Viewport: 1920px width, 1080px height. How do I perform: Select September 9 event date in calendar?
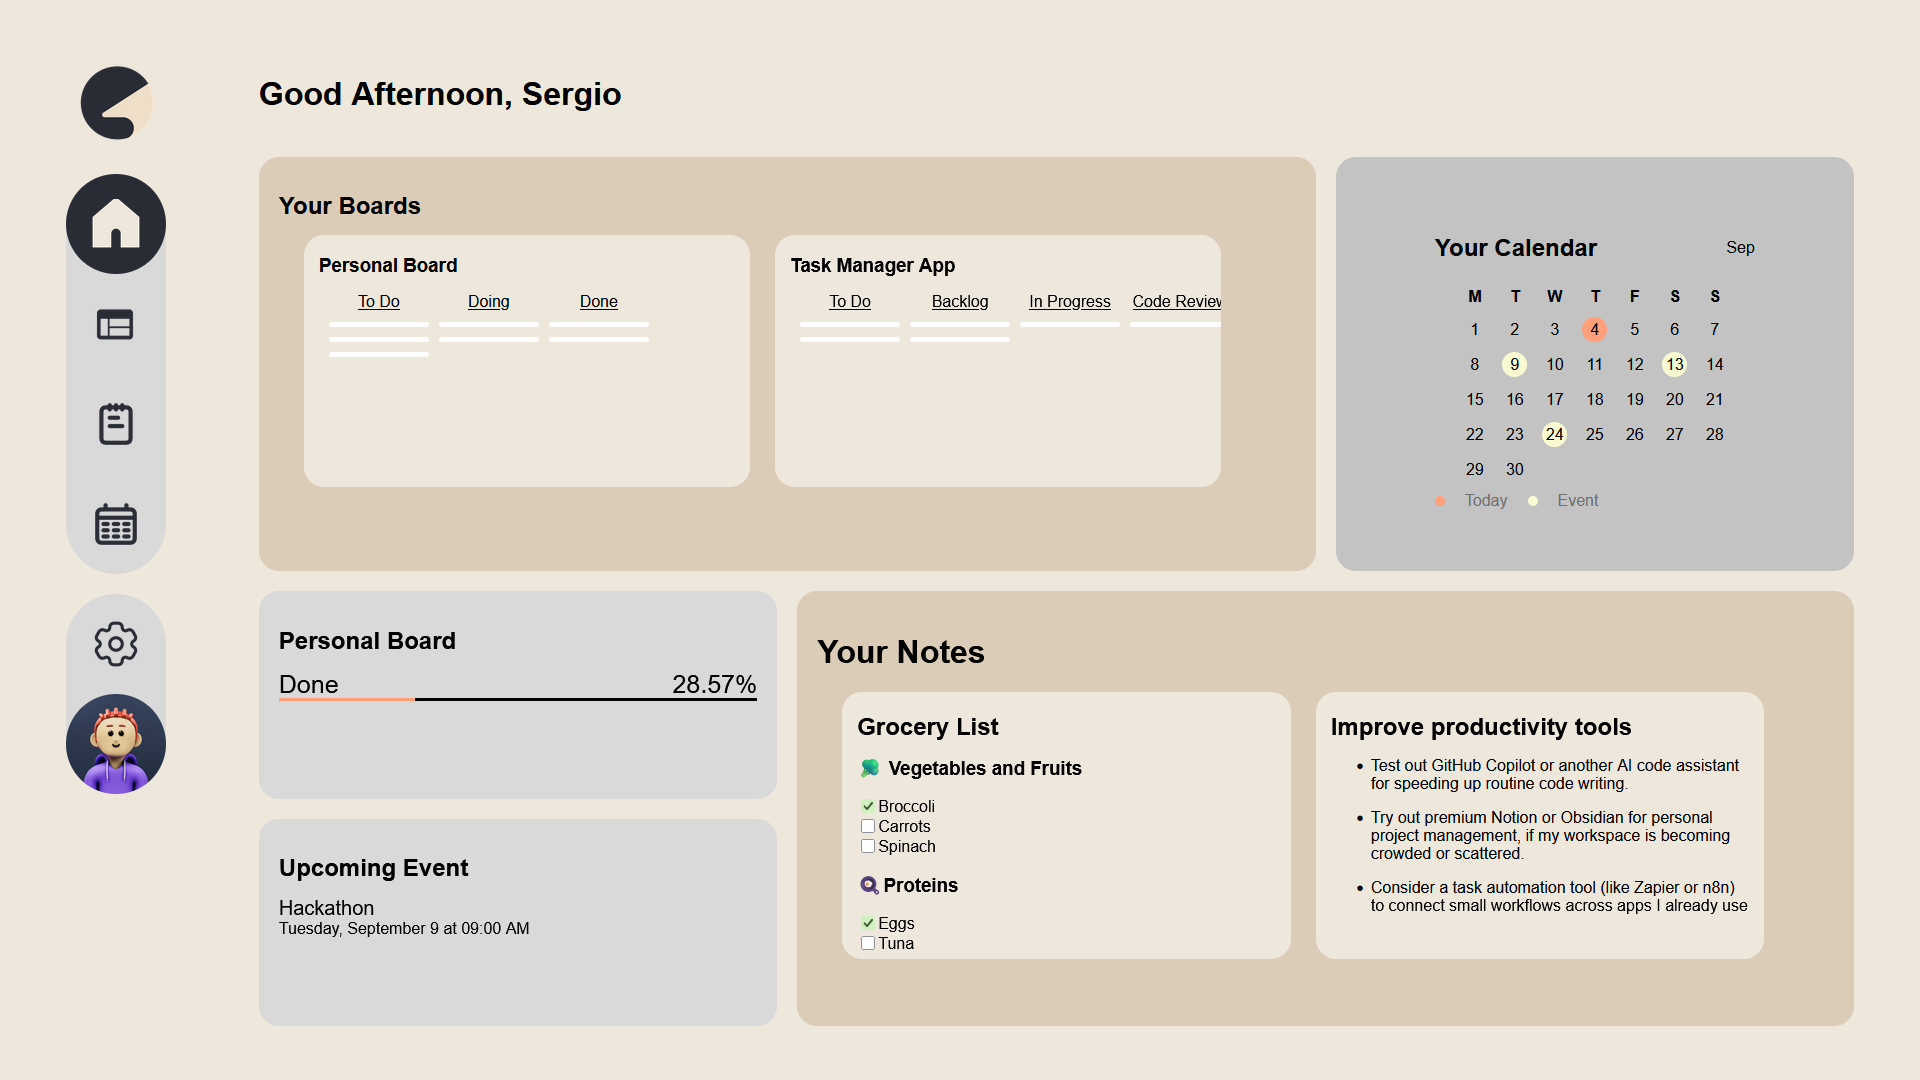tap(1515, 364)
